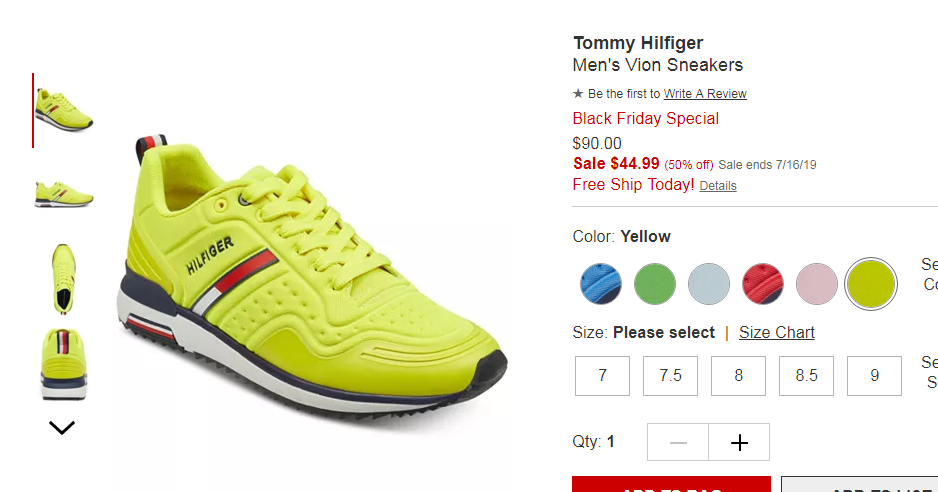Open the Size Chart link

point(776,332)
